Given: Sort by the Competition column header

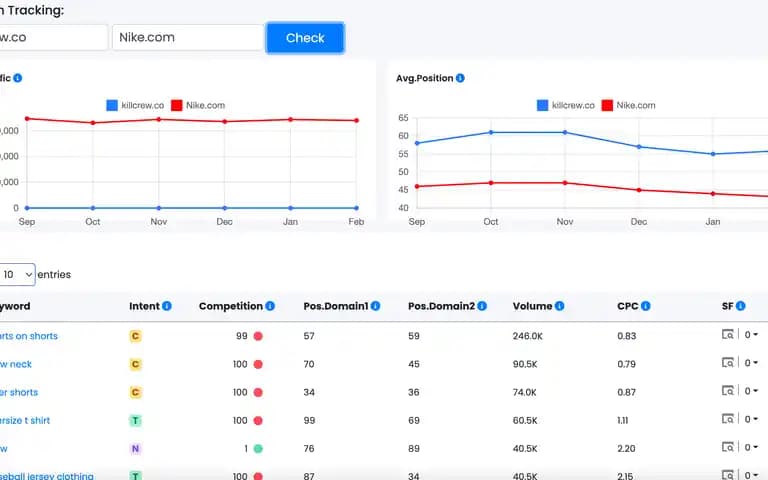Looking at the screenshot, I should click(231, 306).
